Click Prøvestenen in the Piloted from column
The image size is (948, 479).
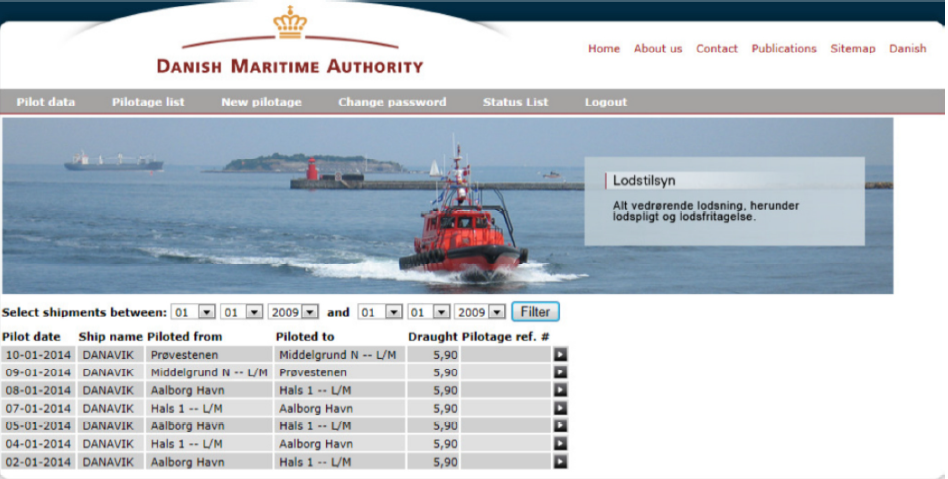184,355
